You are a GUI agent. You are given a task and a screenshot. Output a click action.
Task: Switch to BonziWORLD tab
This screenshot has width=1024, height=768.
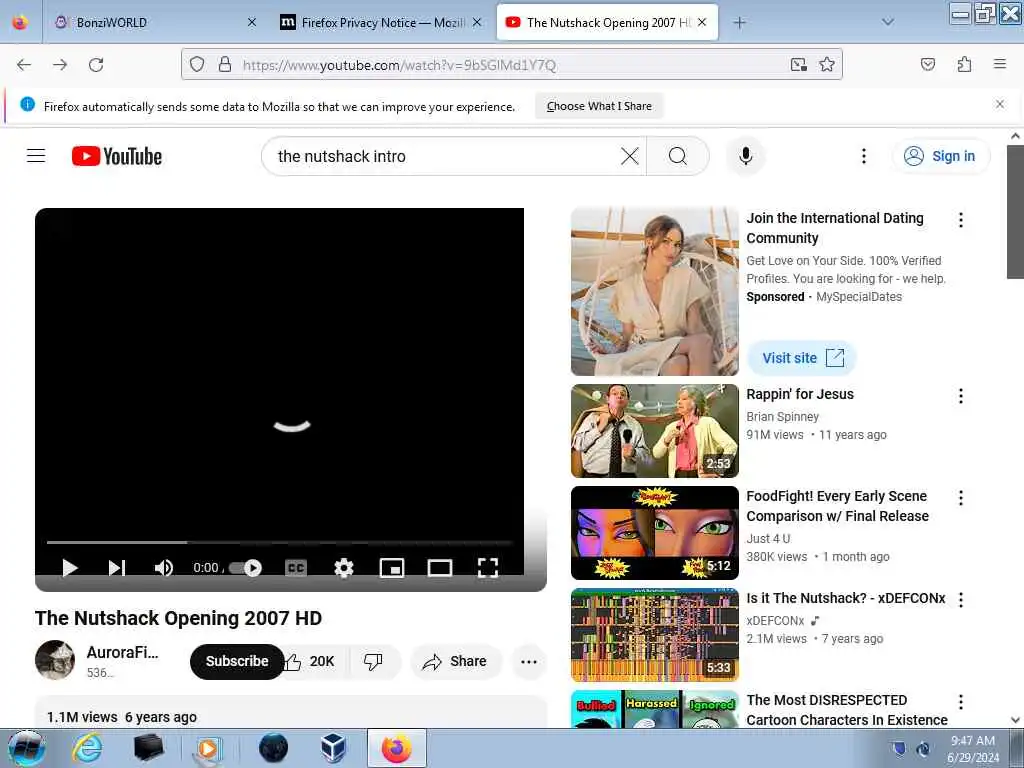point(153,22)
